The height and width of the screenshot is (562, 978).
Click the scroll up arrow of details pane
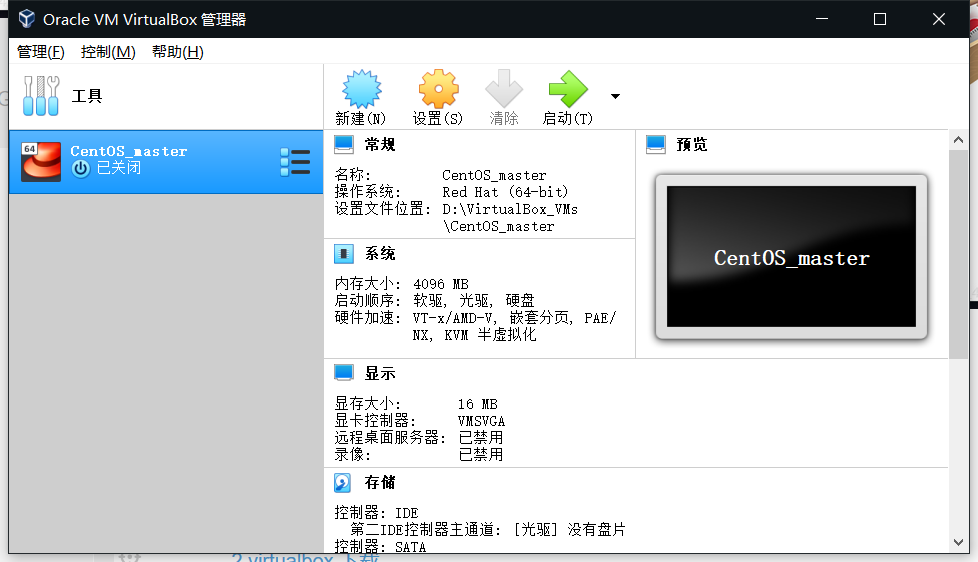[958, 140]
